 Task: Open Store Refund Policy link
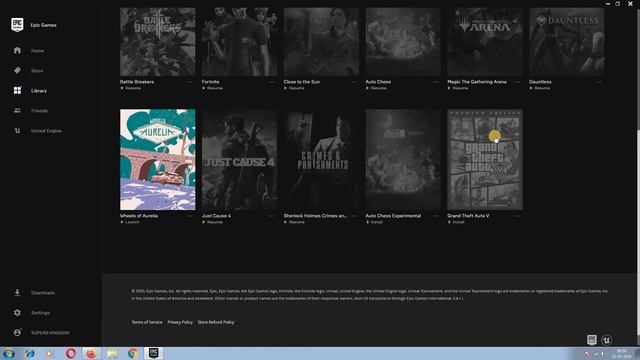[216, 322]
